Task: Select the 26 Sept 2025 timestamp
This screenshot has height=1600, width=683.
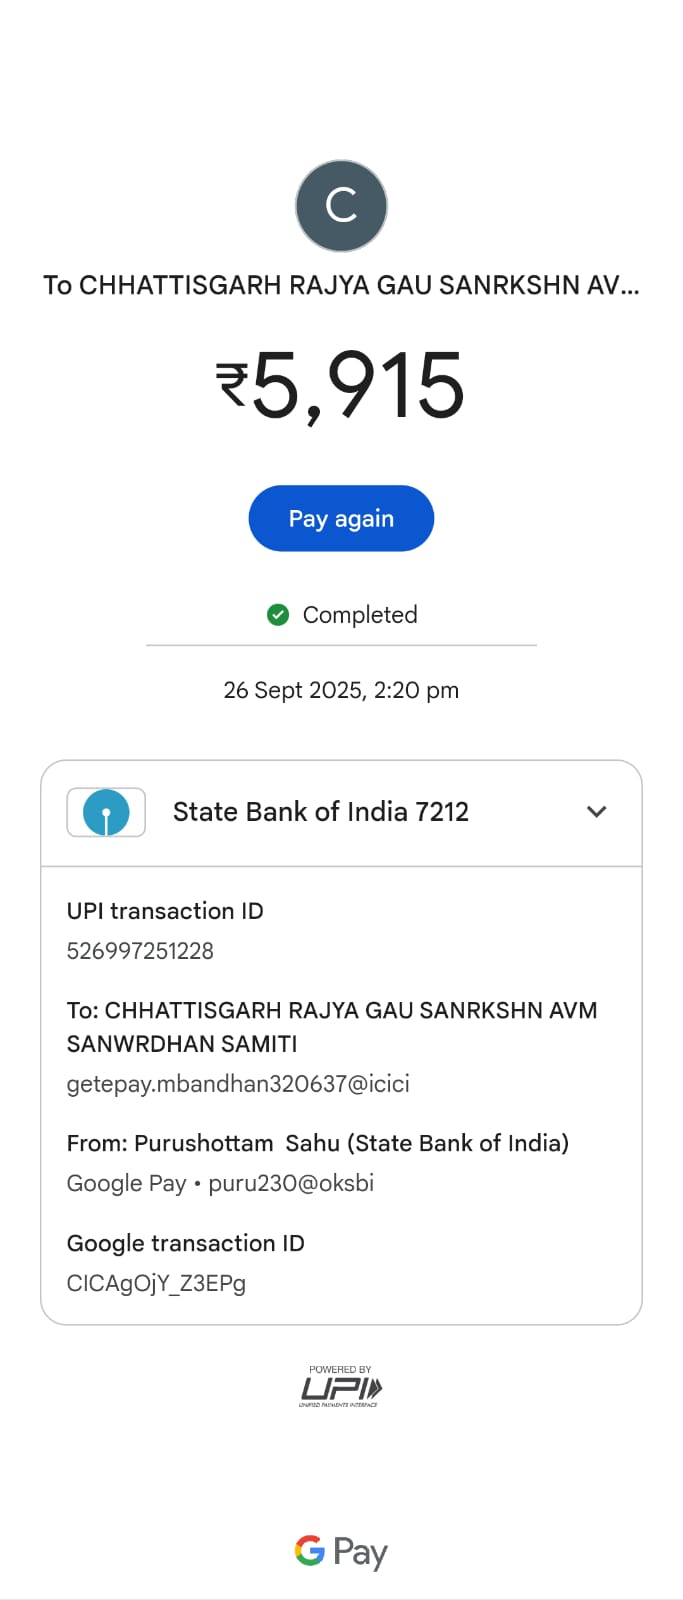Action: coord(341,690)
